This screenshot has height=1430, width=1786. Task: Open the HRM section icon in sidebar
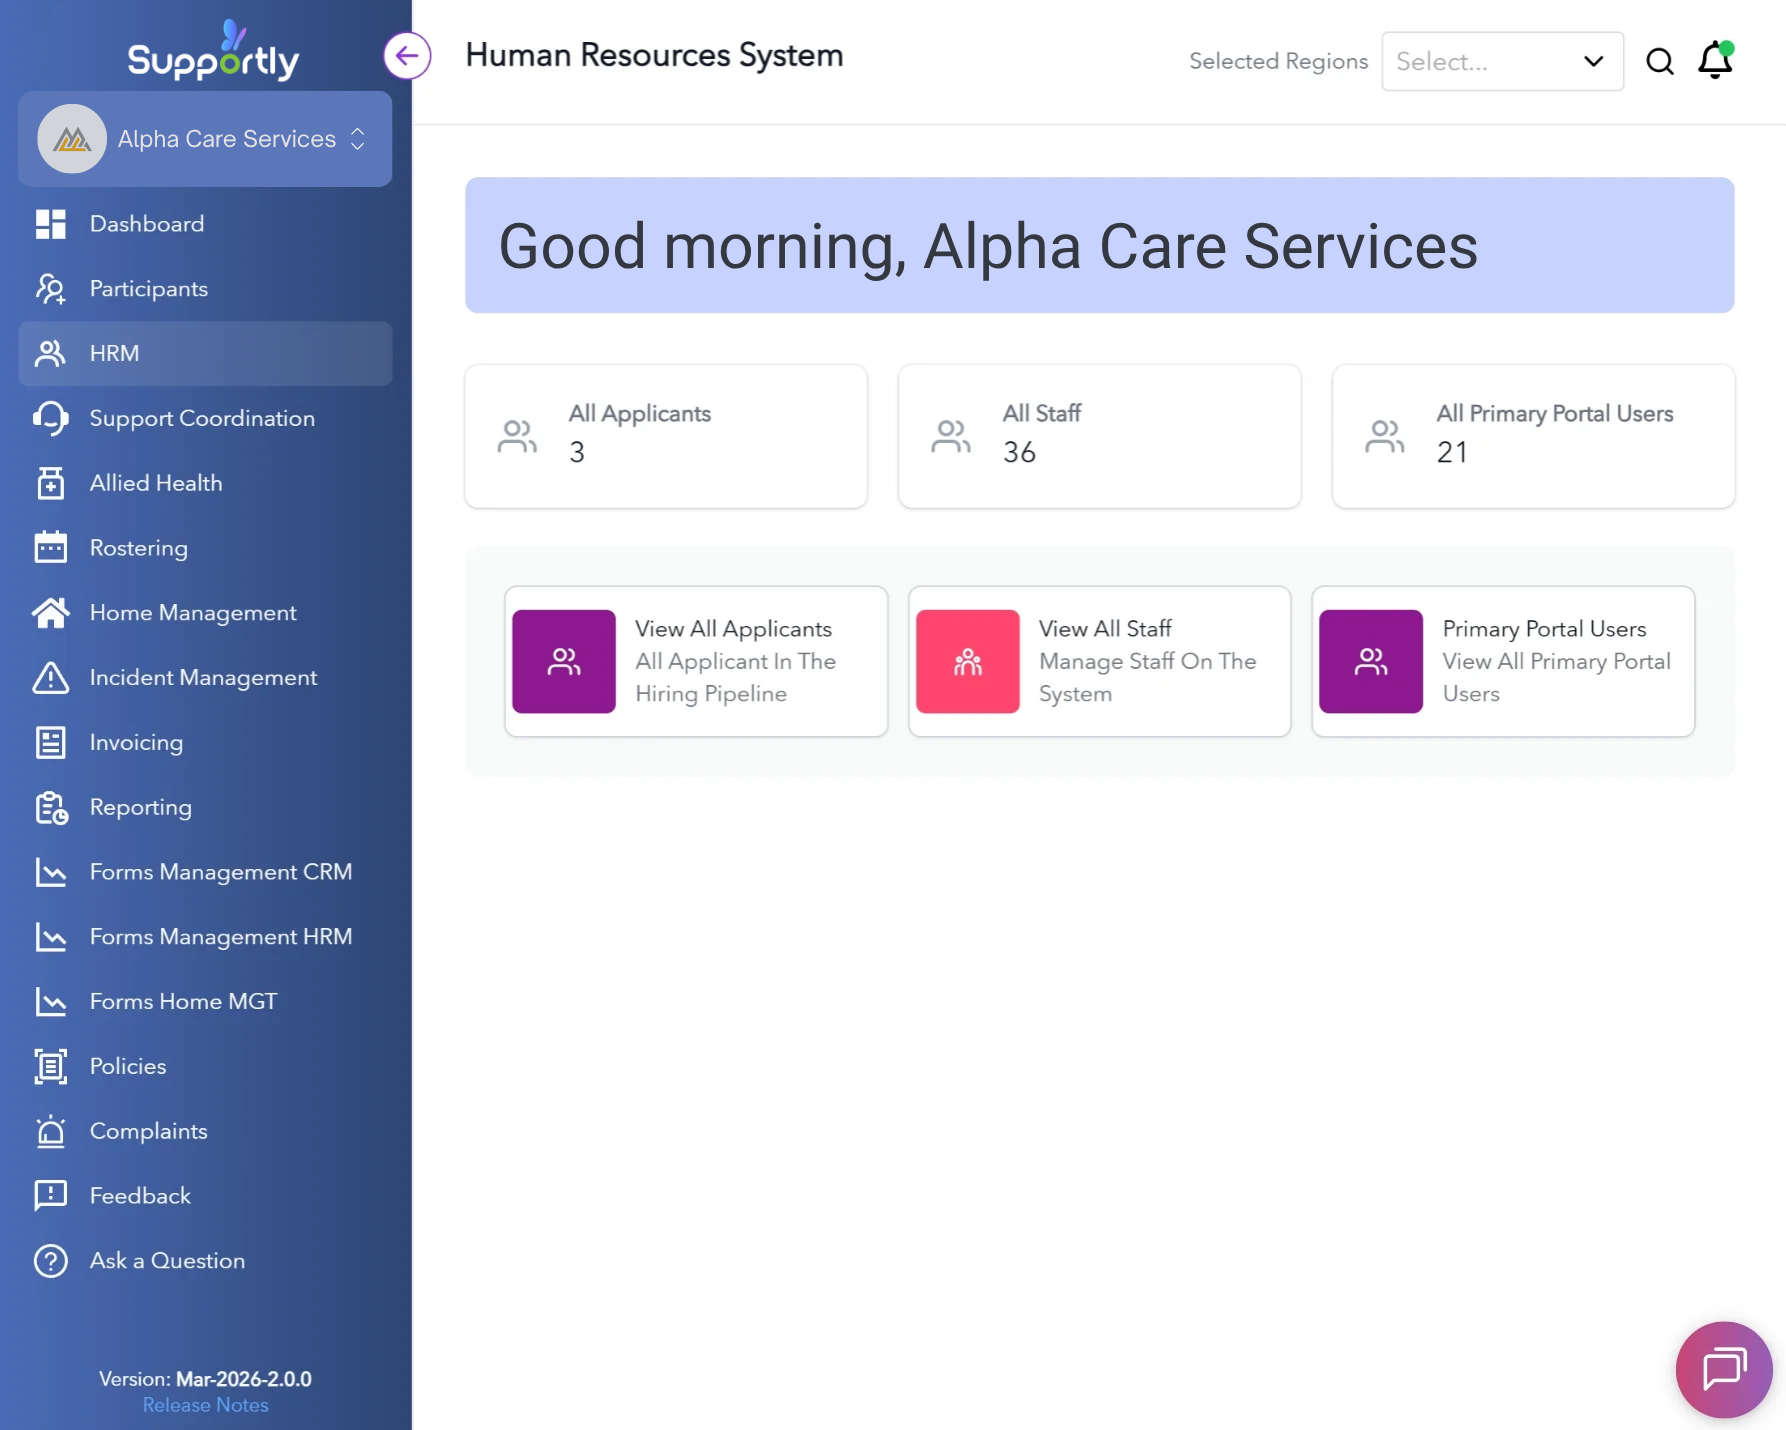tap(51, 353)
